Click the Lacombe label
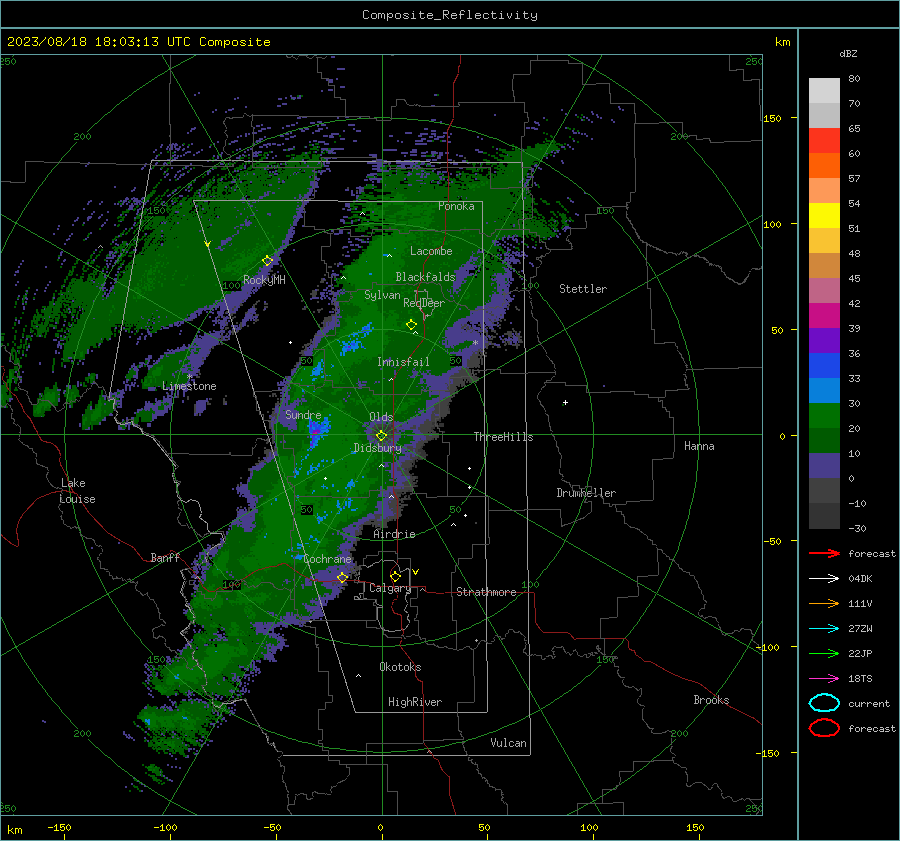This screenshot has width=900, height=841. pyautogui.click(x=431, y=251)
